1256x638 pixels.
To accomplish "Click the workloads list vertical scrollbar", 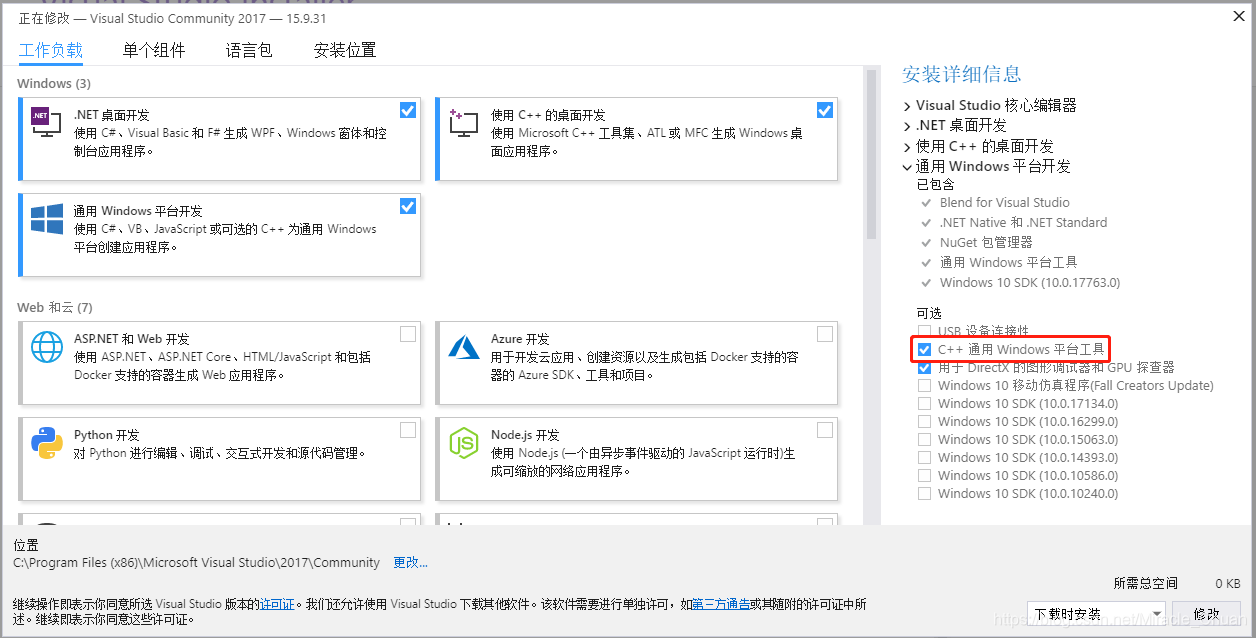I will (871, 155).
